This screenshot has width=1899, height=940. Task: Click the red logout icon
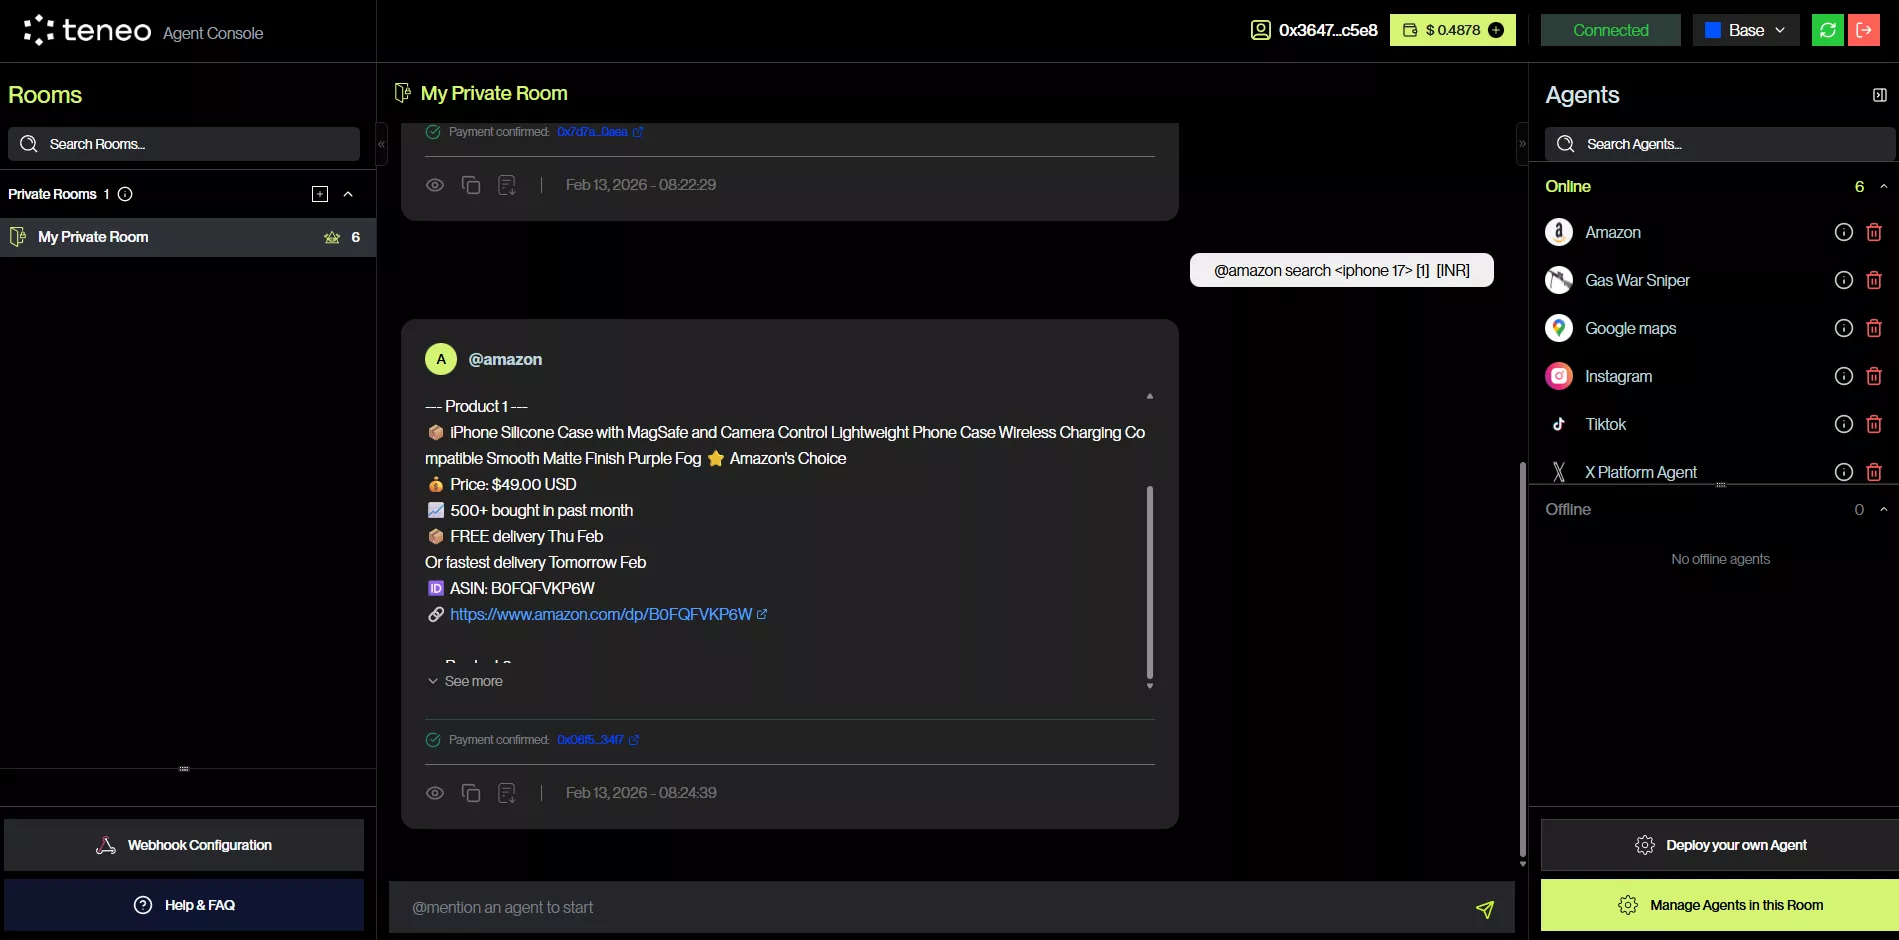[x=1864, y=30]
